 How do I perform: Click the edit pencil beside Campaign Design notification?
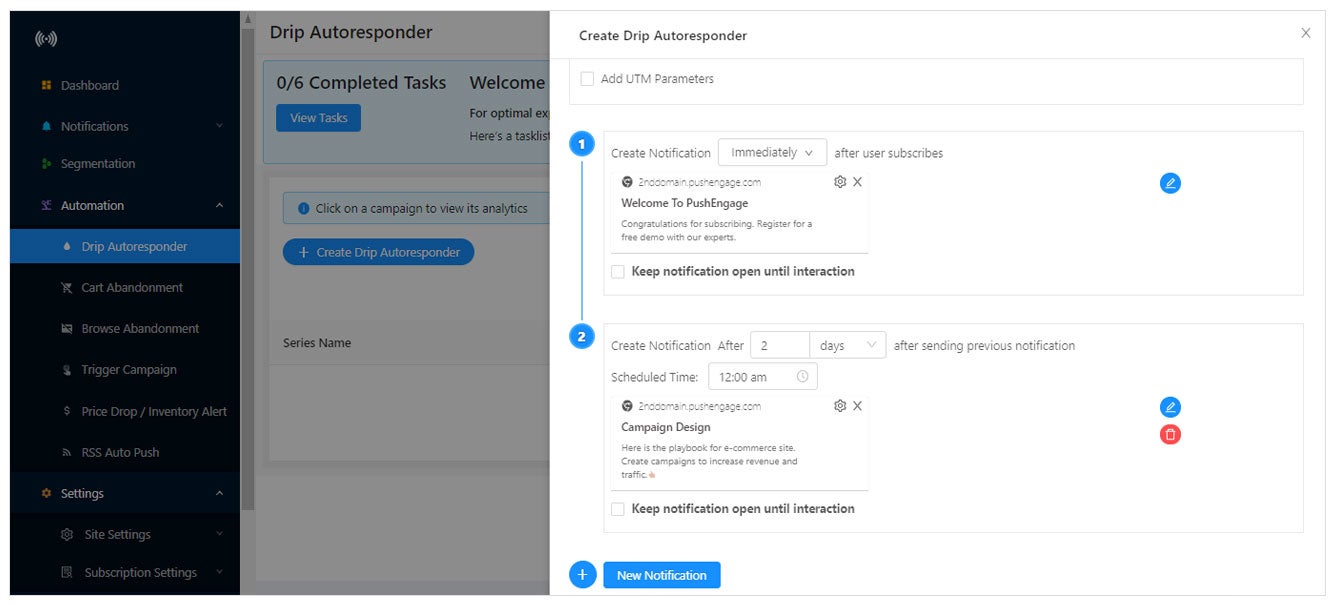point(1170,407)
